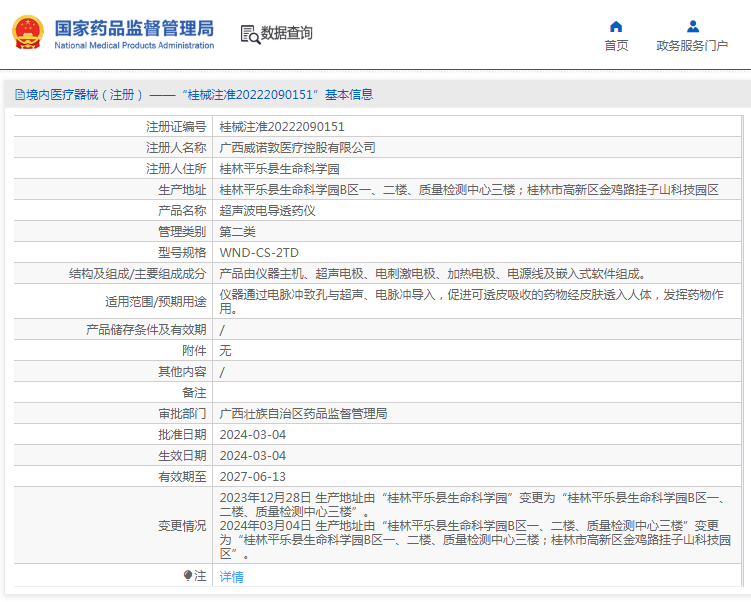751x602 pixels.
Task: Click the 注册人名称 label
Action: (176, 148)
